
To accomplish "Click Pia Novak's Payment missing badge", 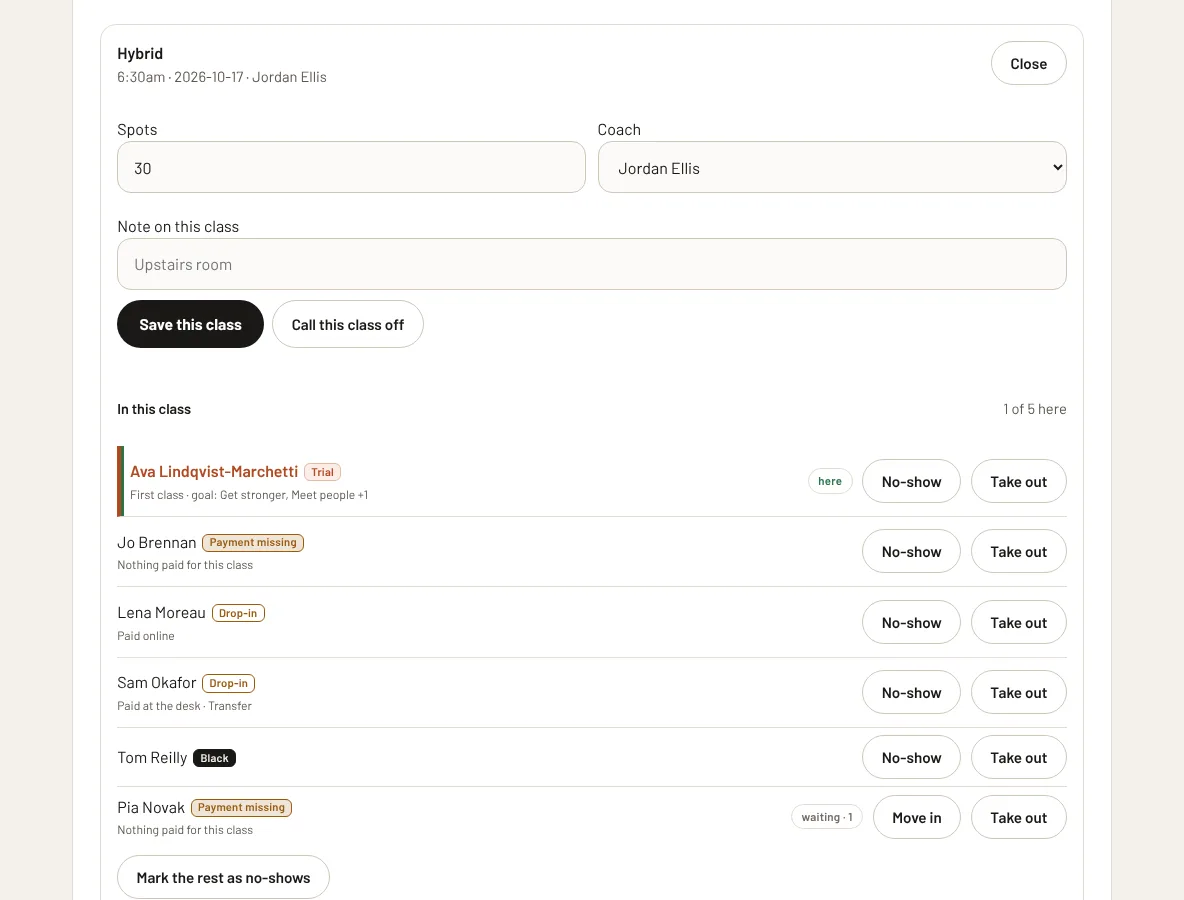I will point(242,807).
